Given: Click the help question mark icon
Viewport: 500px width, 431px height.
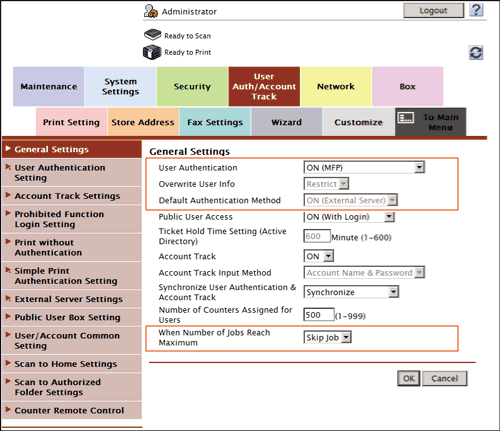Looking at the screenshot, I should click(x=476, y=10).
